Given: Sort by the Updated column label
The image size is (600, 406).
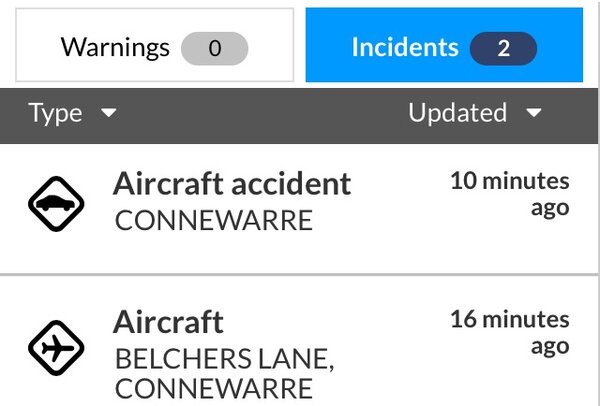Looking at the screenshot, I should point(457,114).
